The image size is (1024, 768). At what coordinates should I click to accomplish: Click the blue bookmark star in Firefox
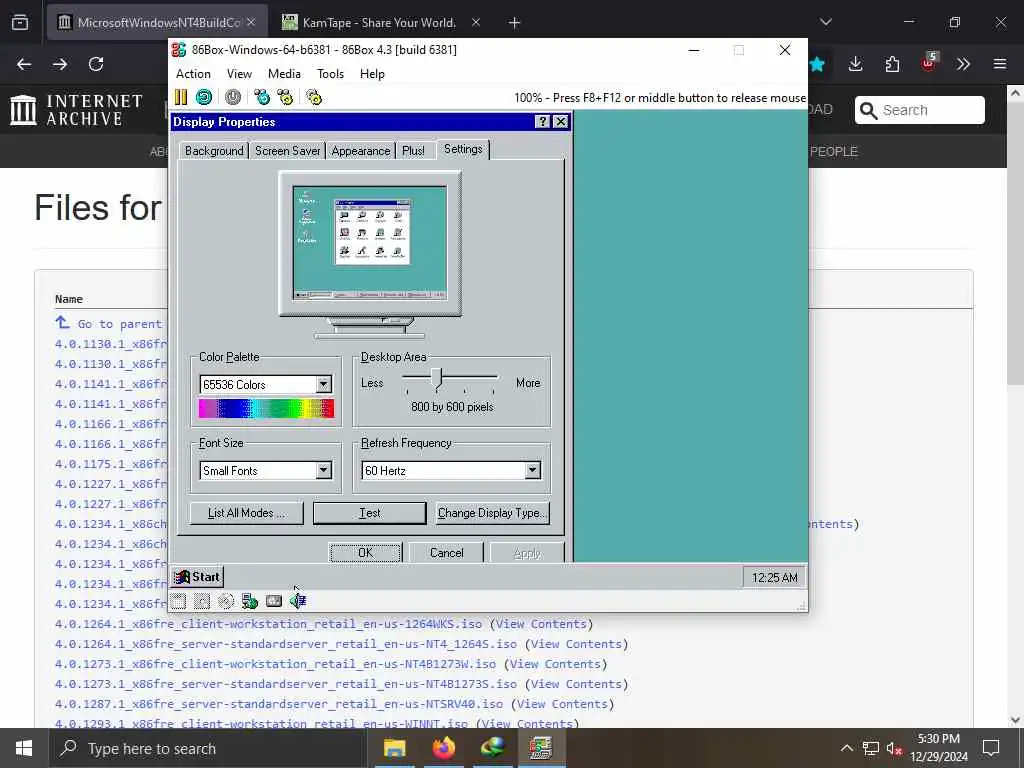point(817,64)
